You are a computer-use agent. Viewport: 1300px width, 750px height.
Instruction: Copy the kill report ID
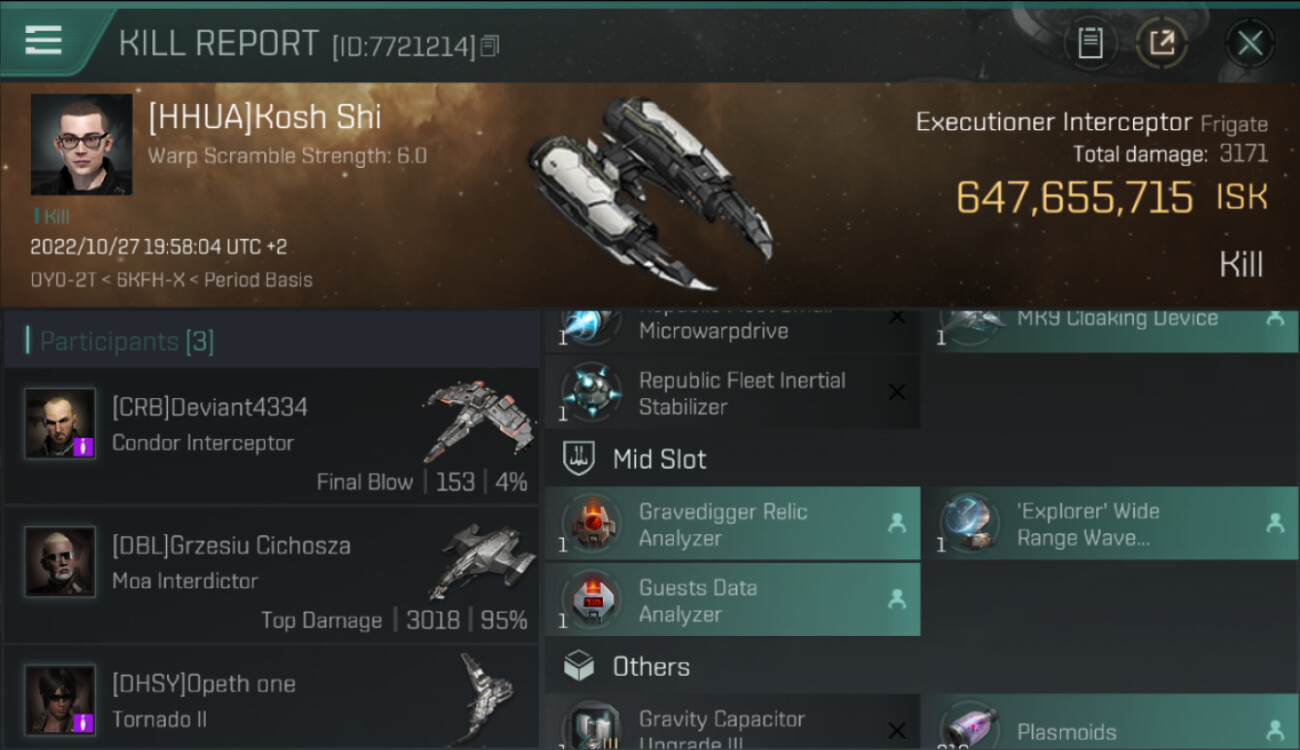[x=490, y=46]
